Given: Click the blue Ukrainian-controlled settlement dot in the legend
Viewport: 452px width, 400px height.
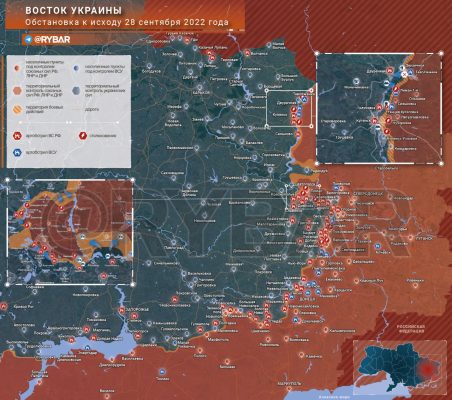Looking at the screenshot, I should point(77,68).
